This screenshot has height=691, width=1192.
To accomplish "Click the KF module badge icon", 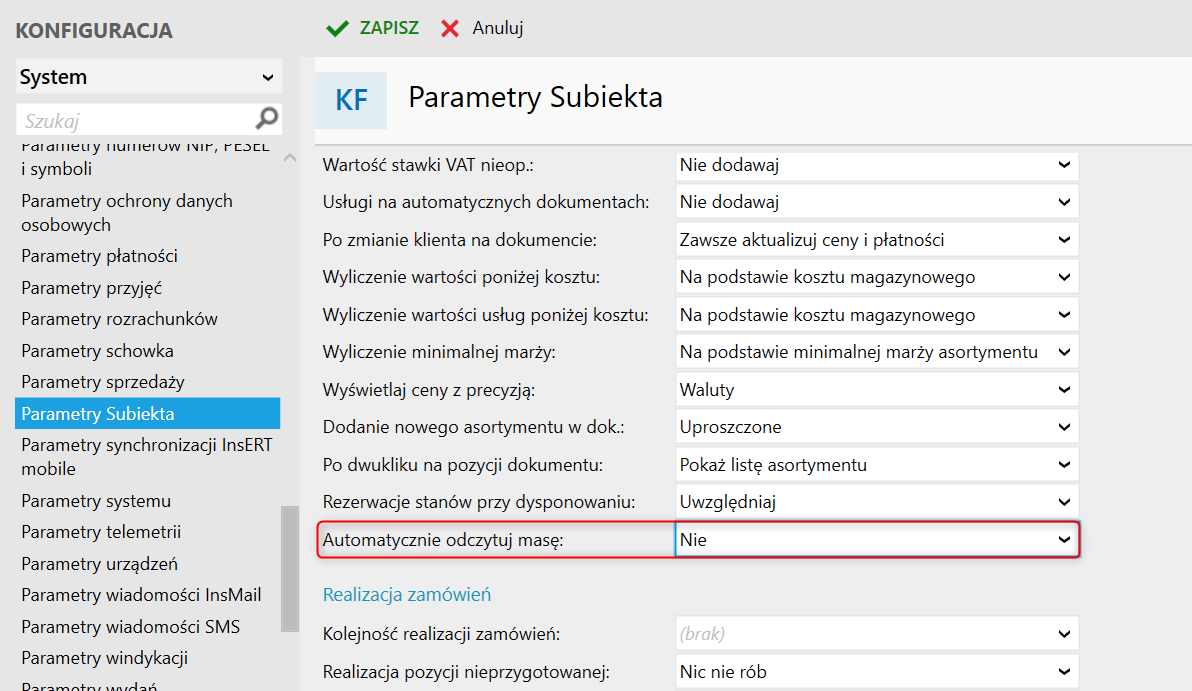I will pyautogui.click(x=351, y=100).
